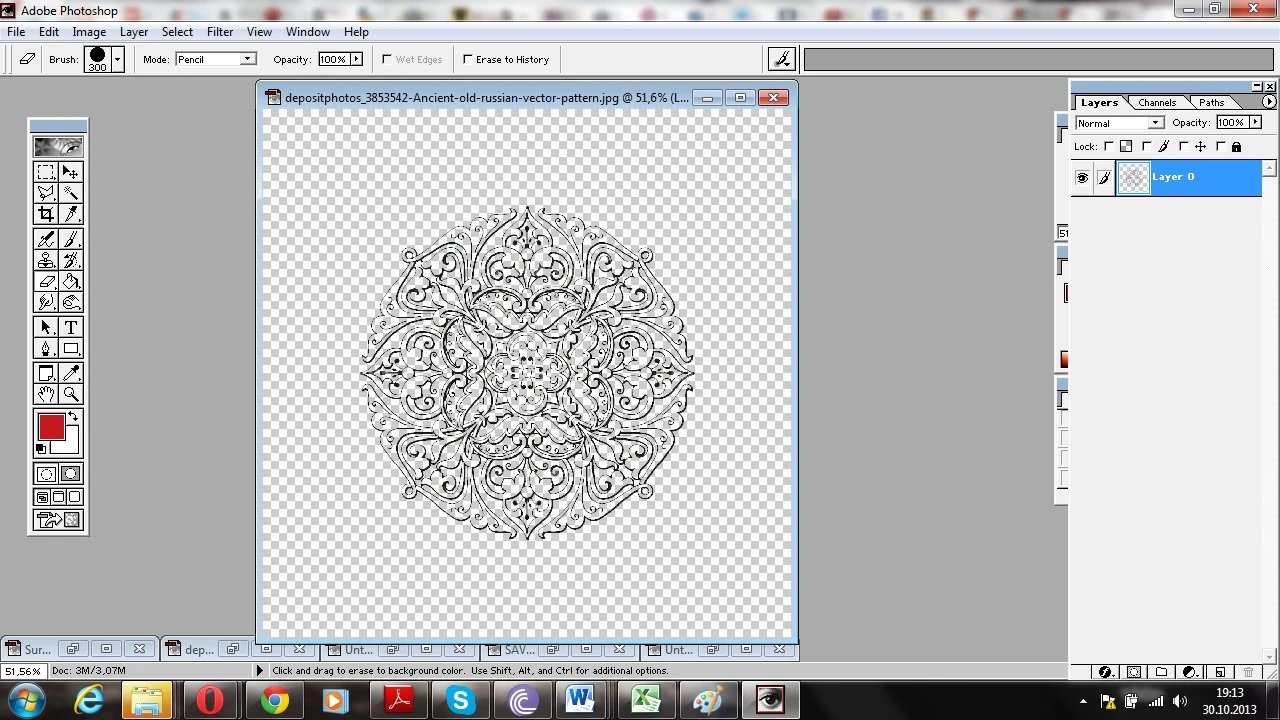1280x720 pixels.
Task: Select the Zoom magnifier tool
Action: pos(71,394)
